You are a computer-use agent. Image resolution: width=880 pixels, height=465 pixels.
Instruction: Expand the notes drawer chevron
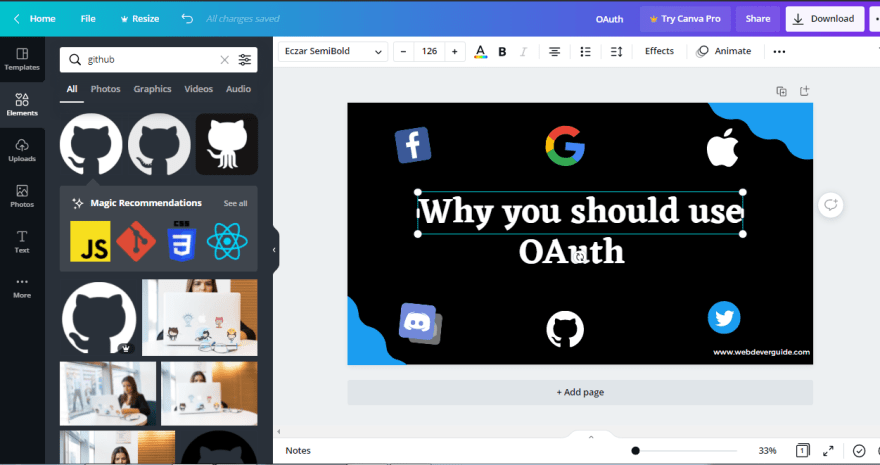coord(591,437)
